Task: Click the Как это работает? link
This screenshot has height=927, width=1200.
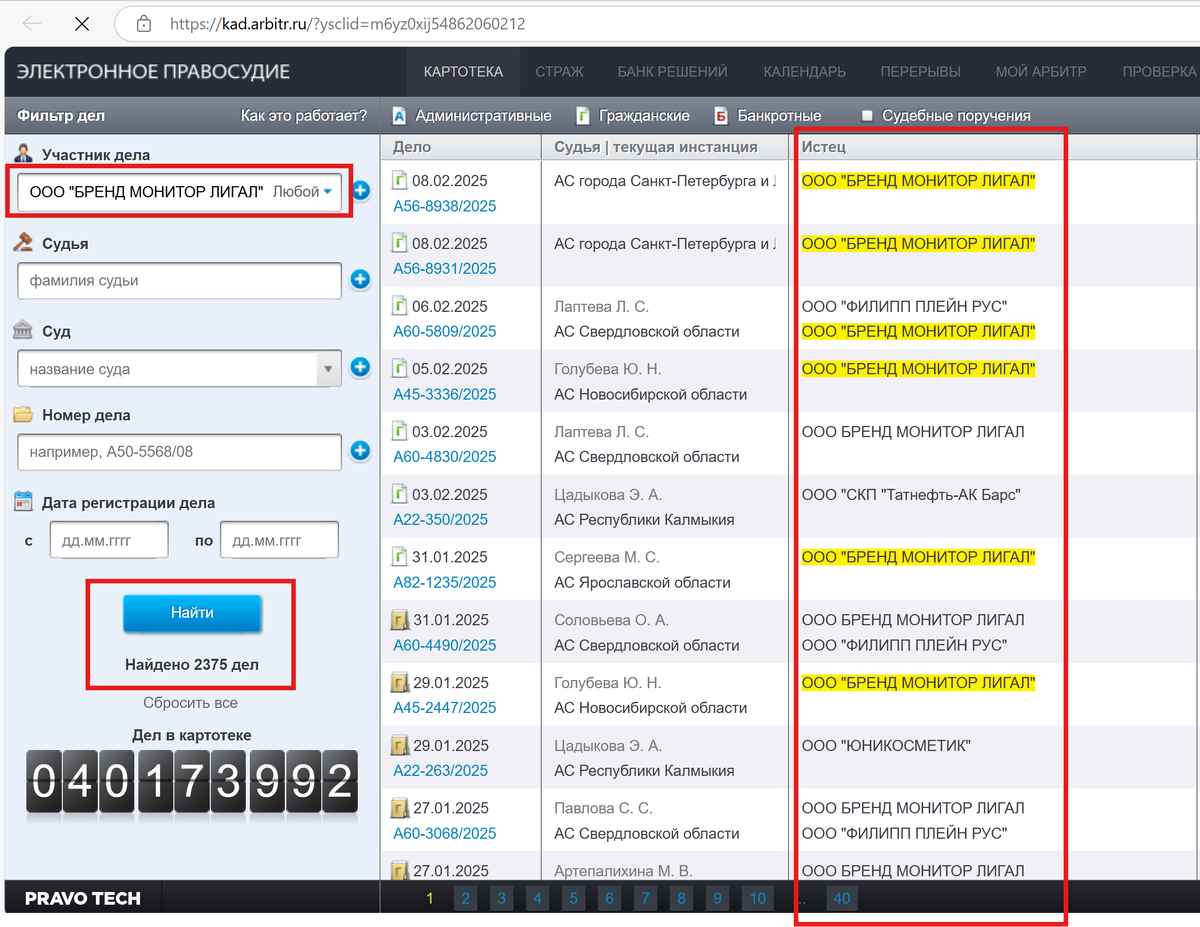Action: pyautogui.click(x=304, y=115)
